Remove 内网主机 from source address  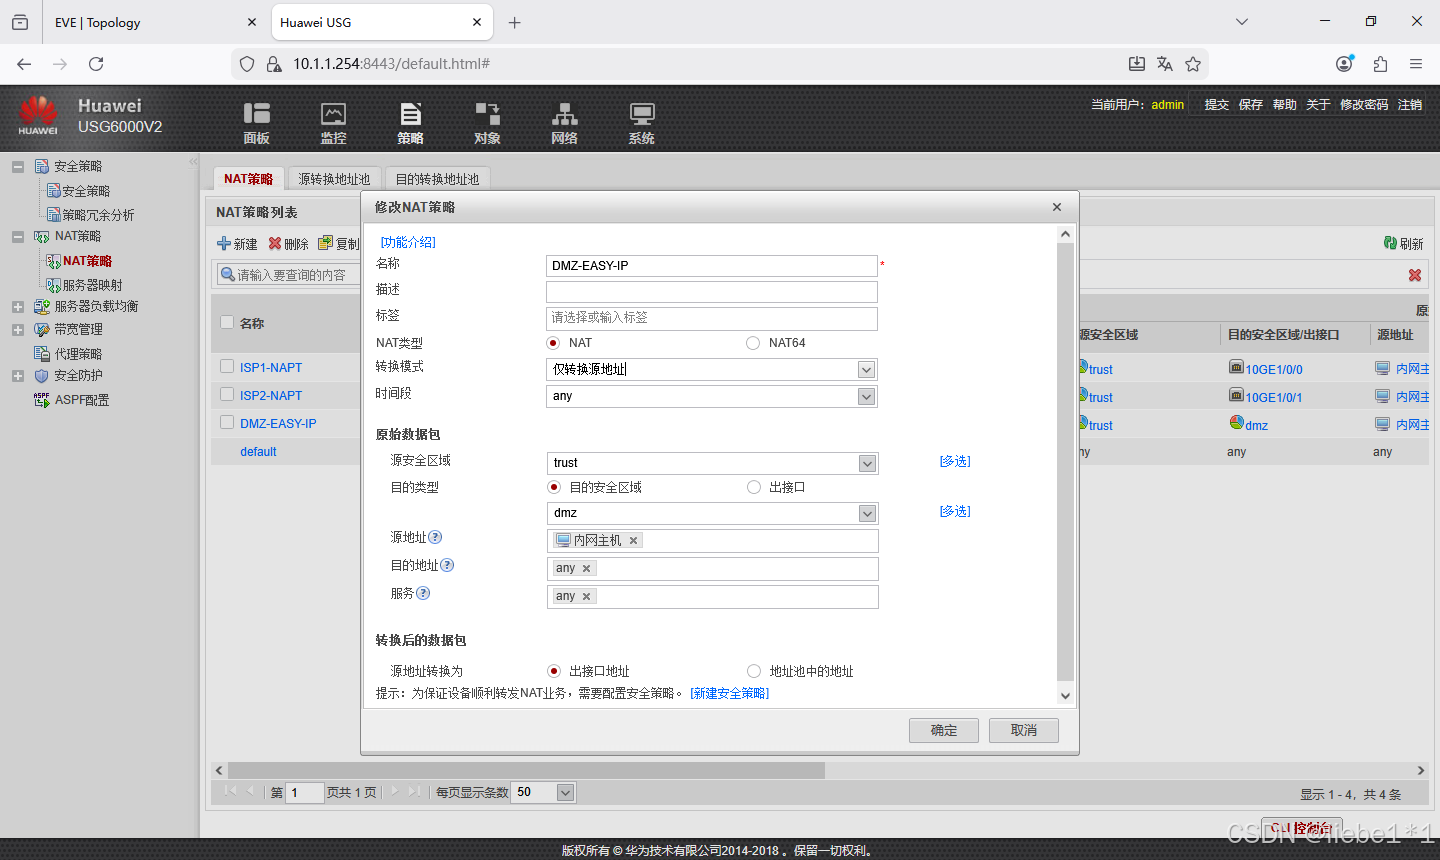(x=633, y=540)
